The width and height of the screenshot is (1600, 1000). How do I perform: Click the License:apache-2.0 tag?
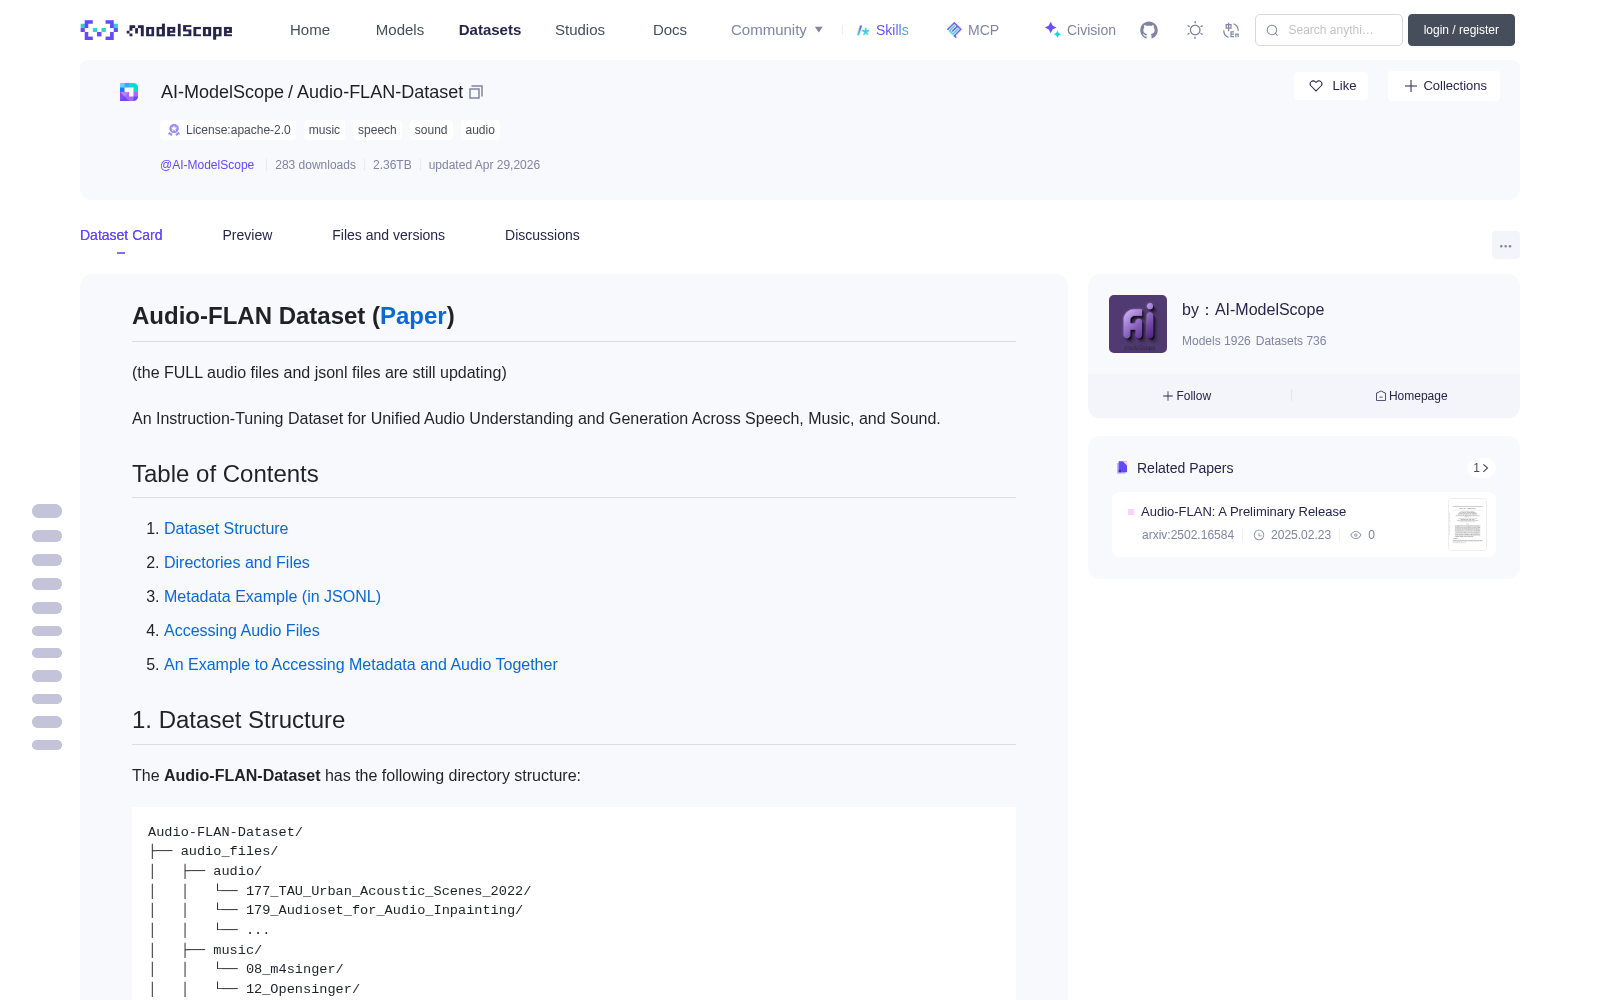(x=229, y=130)
